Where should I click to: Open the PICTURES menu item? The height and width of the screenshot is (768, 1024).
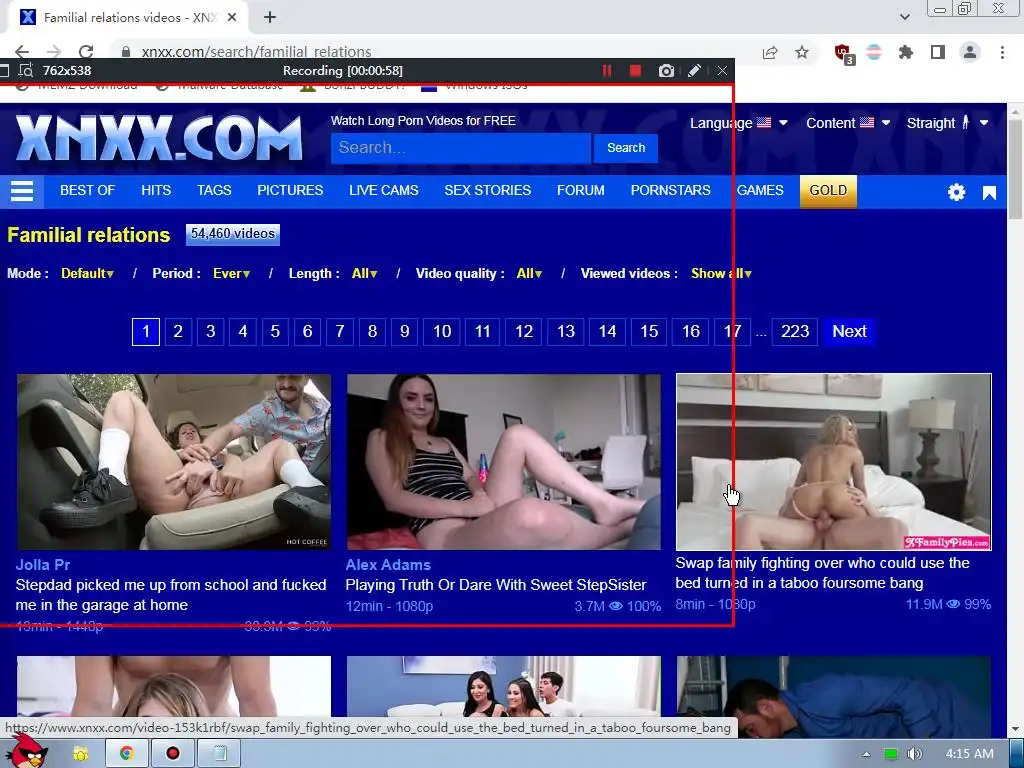tap(290, 190)
